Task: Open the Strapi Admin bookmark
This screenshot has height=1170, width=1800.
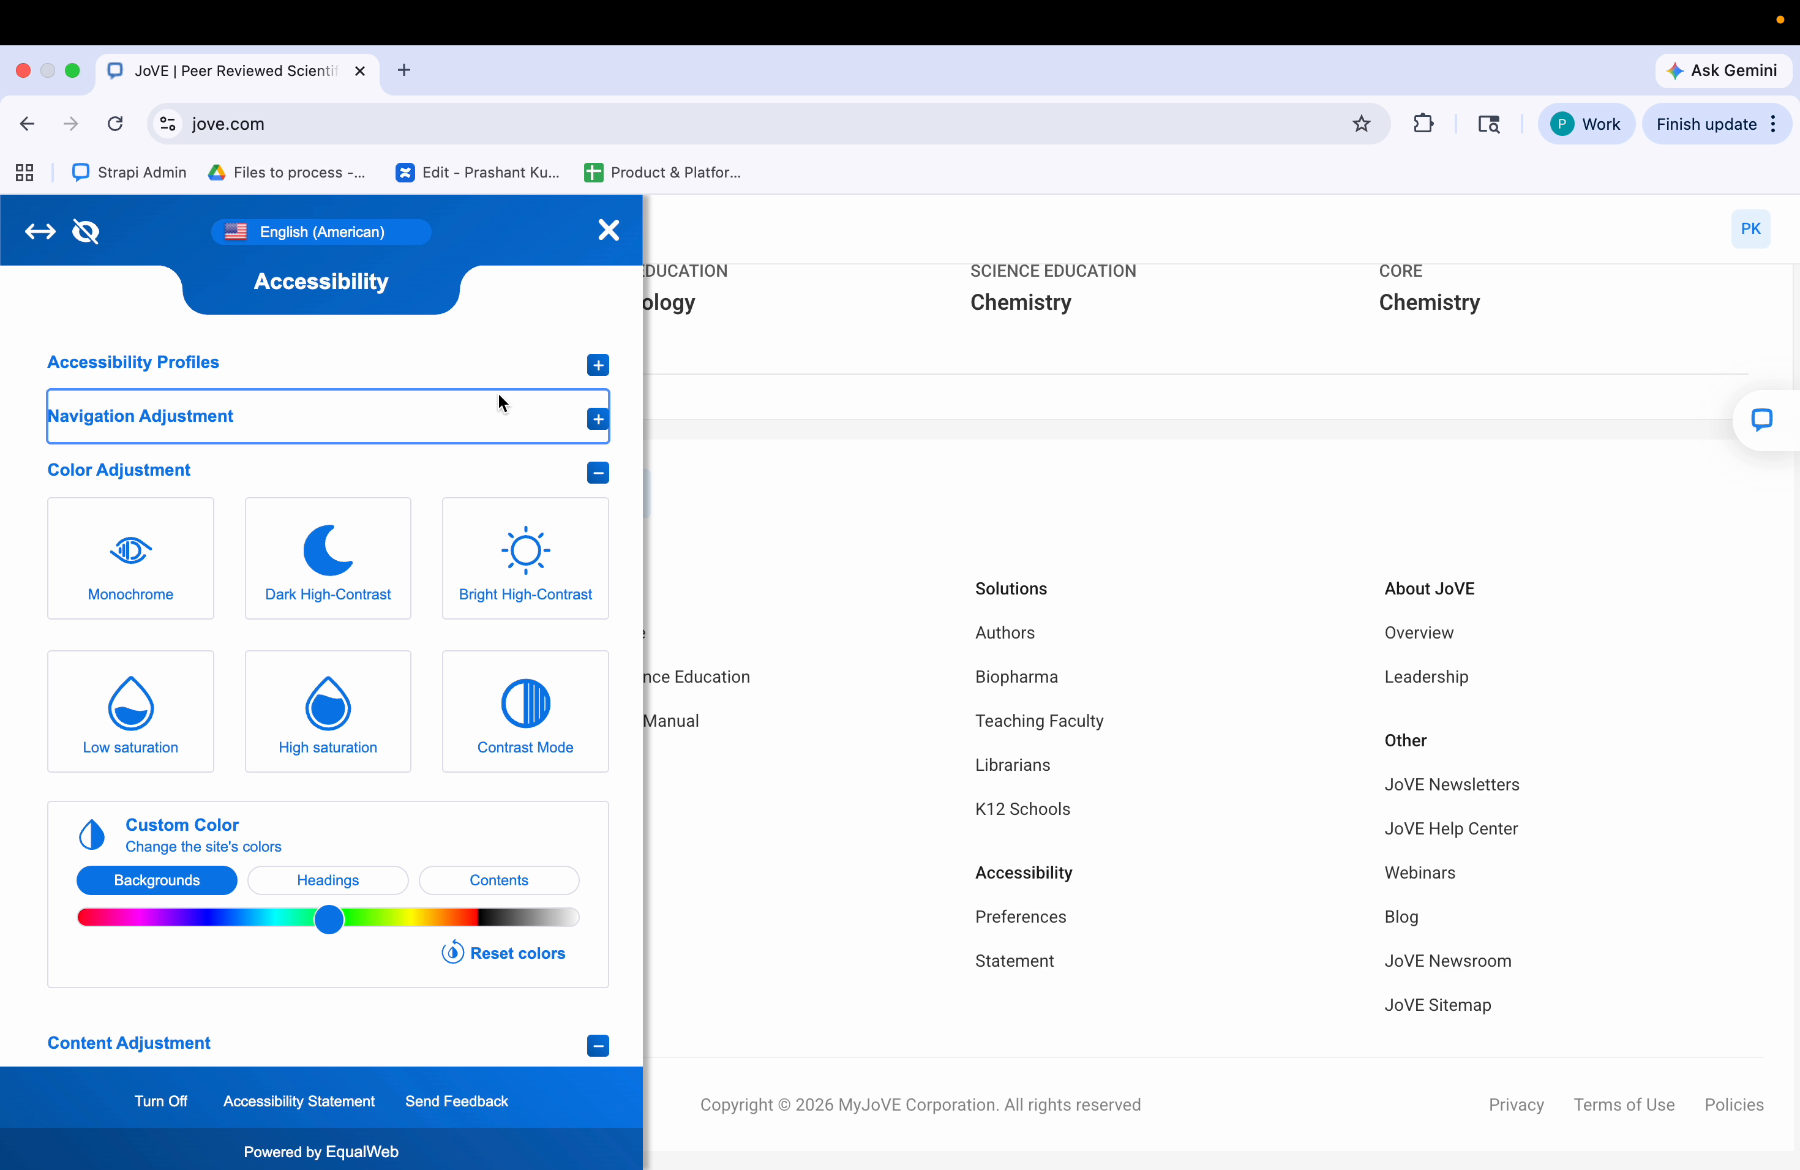Action: point(130,173)
